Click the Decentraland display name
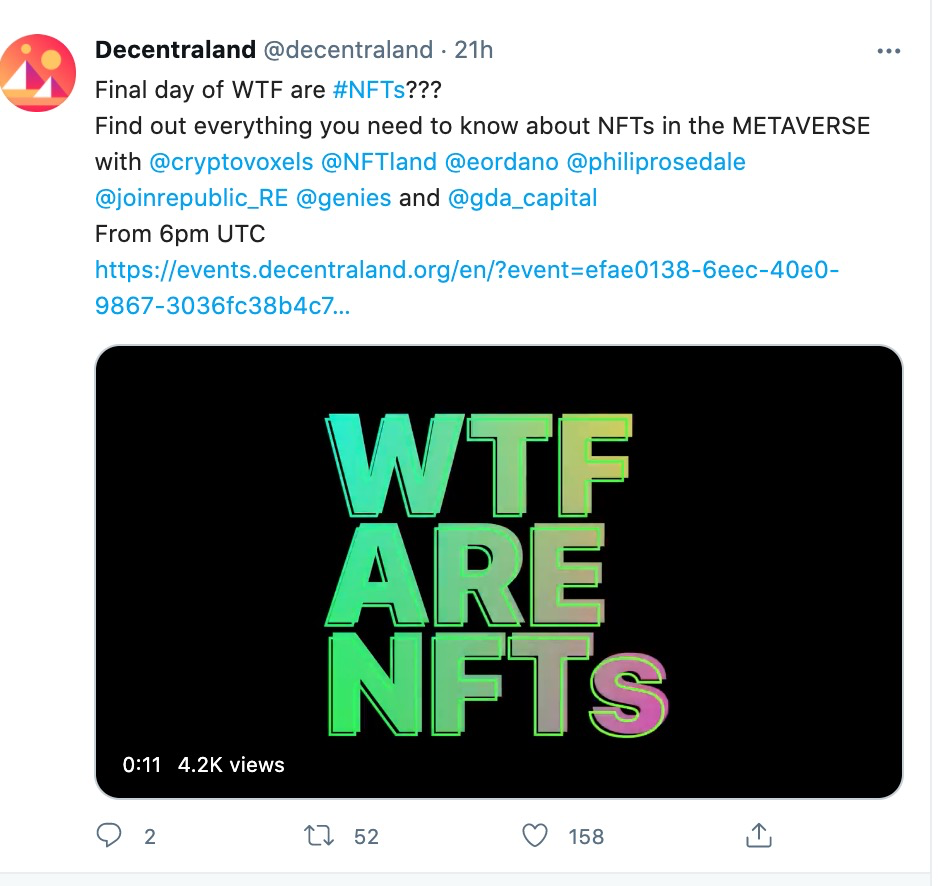 [x=175, y=50]
